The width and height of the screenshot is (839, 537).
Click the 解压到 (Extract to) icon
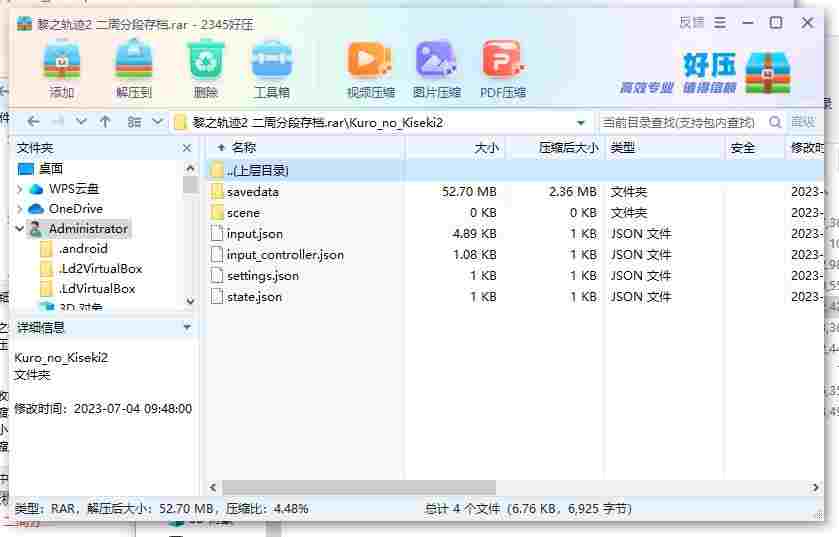click(x=134, y=70)
